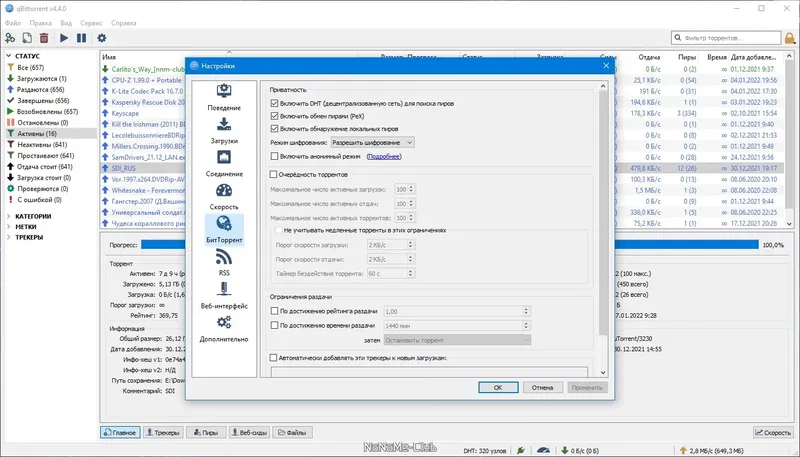Switch to the Файлы tab
The height and width of the screenshot is (457, 800).
click(292, 433)
